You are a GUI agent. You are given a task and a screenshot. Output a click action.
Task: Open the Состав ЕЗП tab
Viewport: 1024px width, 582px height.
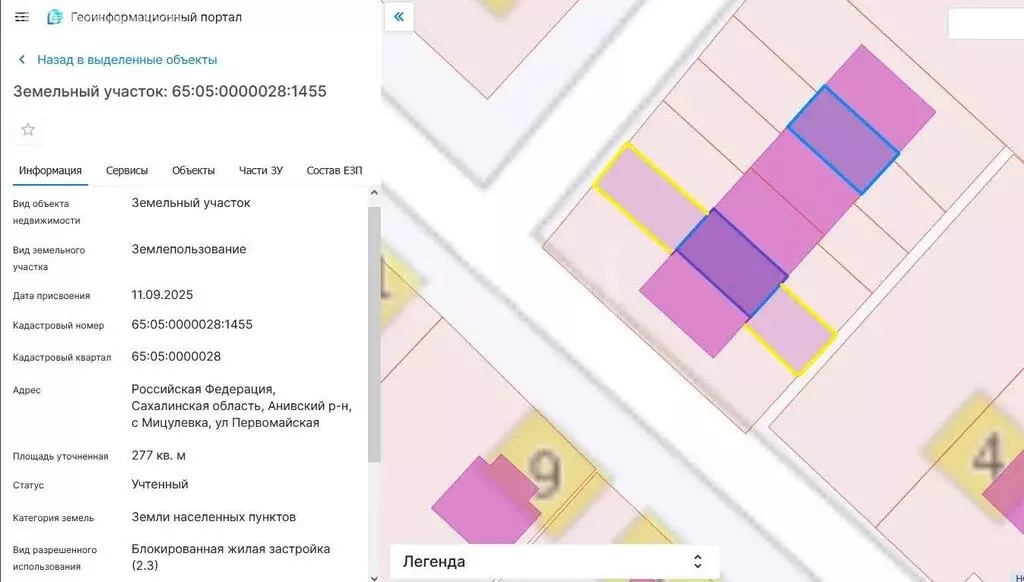point(334,170)
